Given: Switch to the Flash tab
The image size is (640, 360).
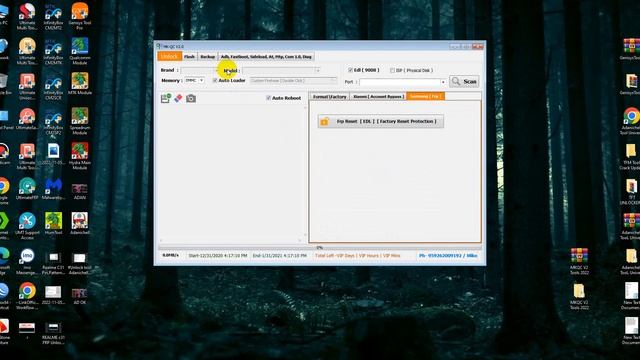Looking at the screenshot, I should click(x=189, y=57).
